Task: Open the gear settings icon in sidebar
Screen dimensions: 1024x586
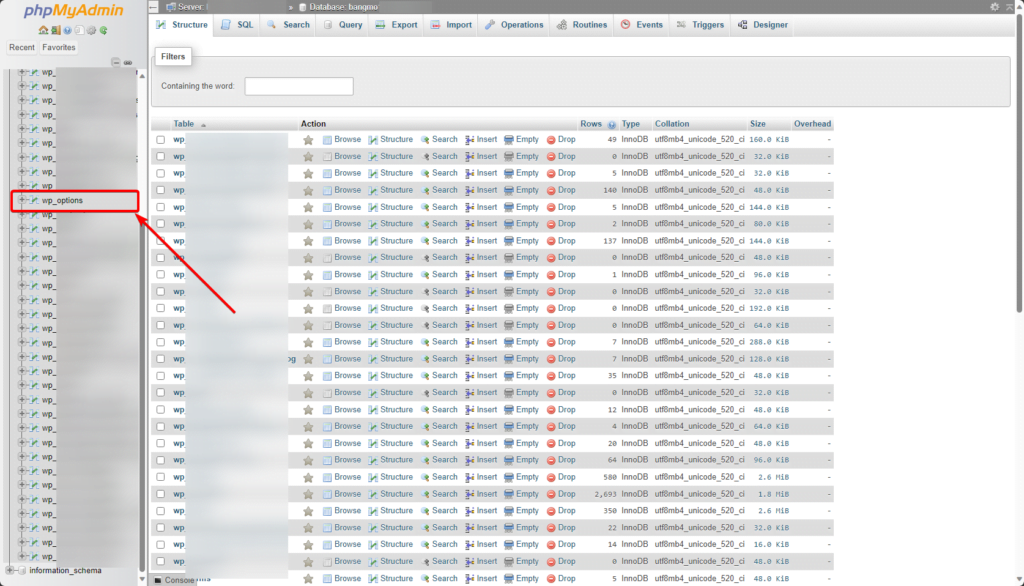Action: pos(91,30)
